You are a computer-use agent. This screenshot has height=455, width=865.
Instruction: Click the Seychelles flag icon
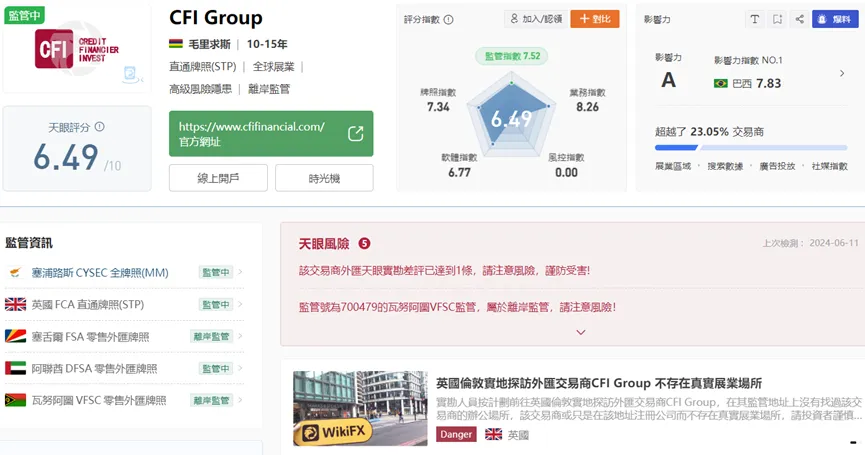pos(15,336)
